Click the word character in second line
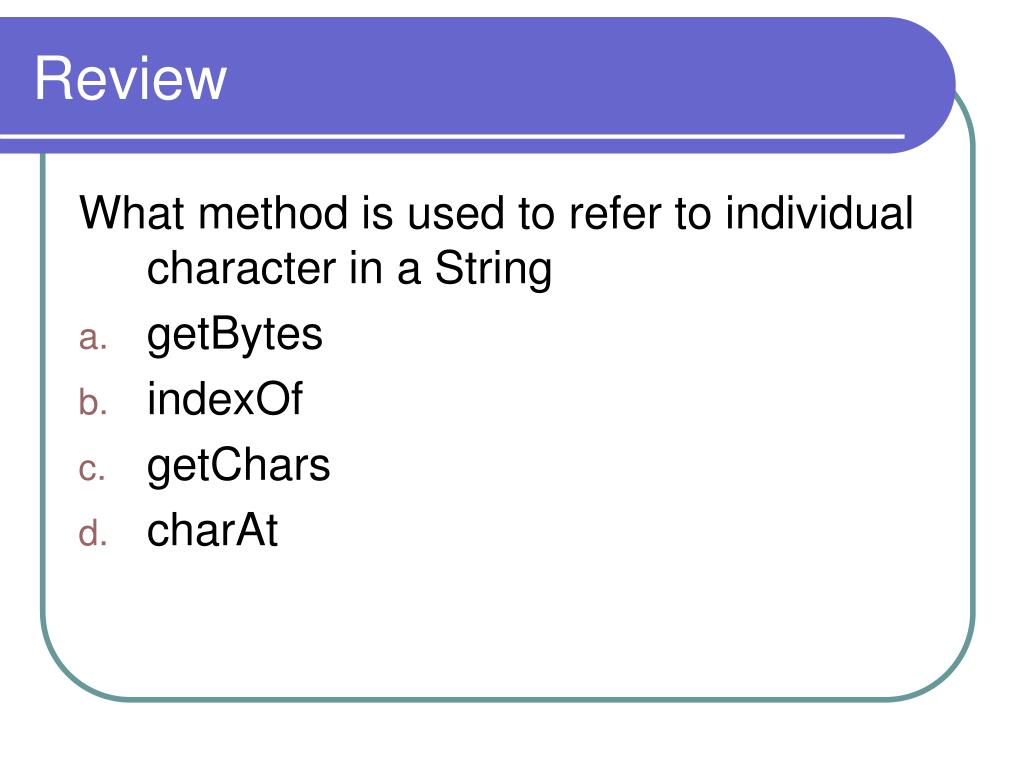This screenshot has width=1024, height=768. coord(241,269)
